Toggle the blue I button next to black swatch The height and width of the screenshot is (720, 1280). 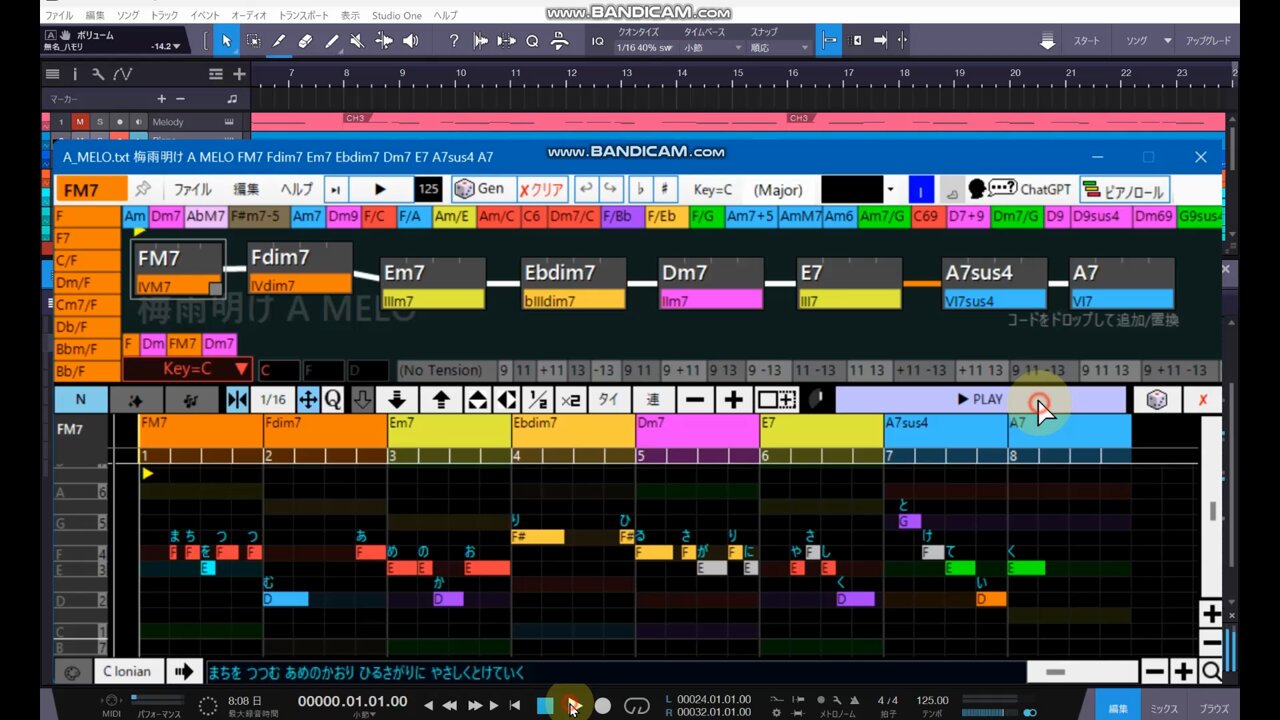coord(921,189)
